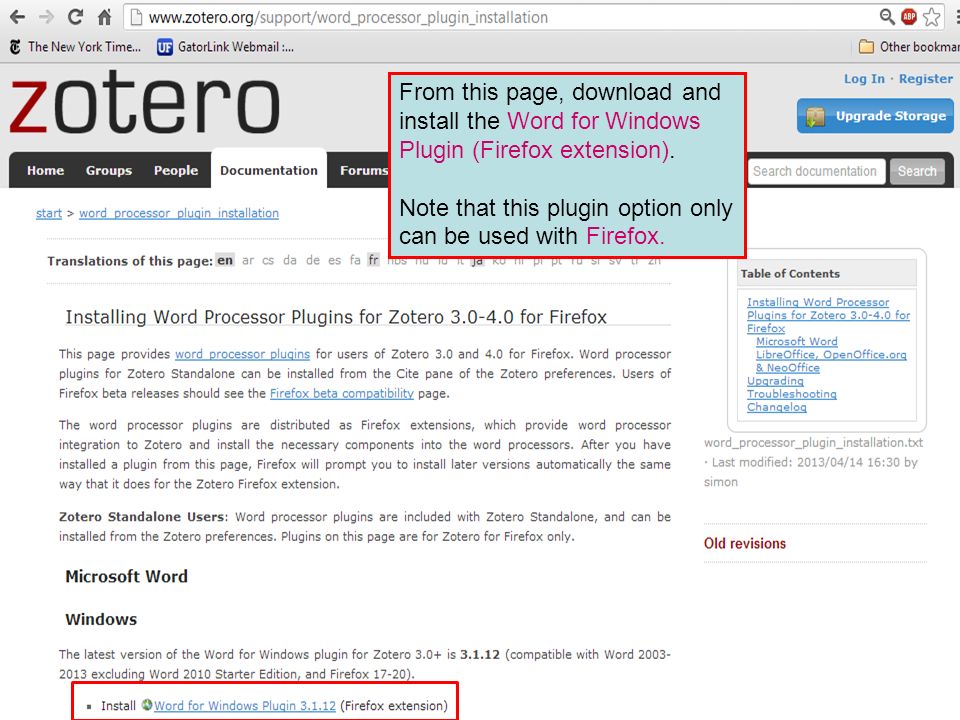Switch to the 'da' translation

(290, 261)
